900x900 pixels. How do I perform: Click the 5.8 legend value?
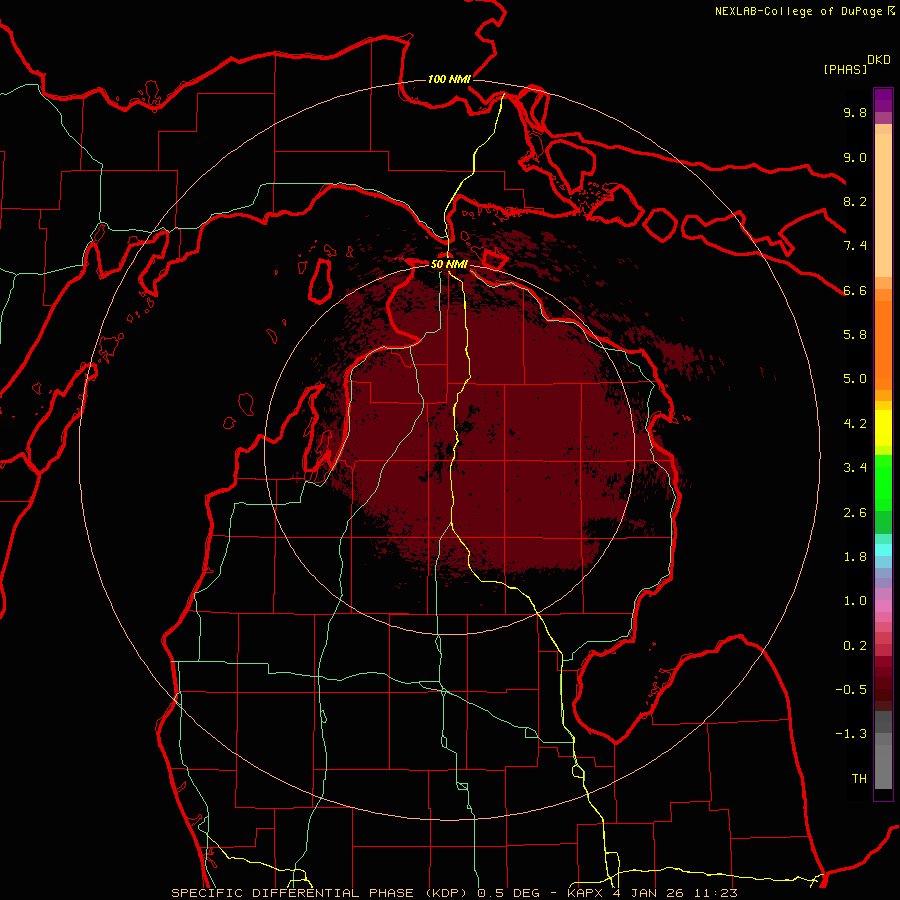[x=855, y=335]
